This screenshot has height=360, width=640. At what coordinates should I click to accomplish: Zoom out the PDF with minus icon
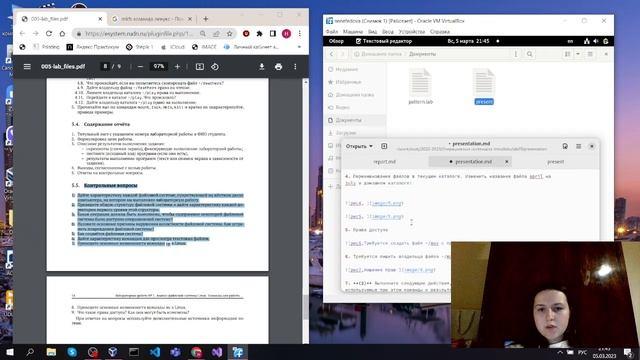[140, 67]
